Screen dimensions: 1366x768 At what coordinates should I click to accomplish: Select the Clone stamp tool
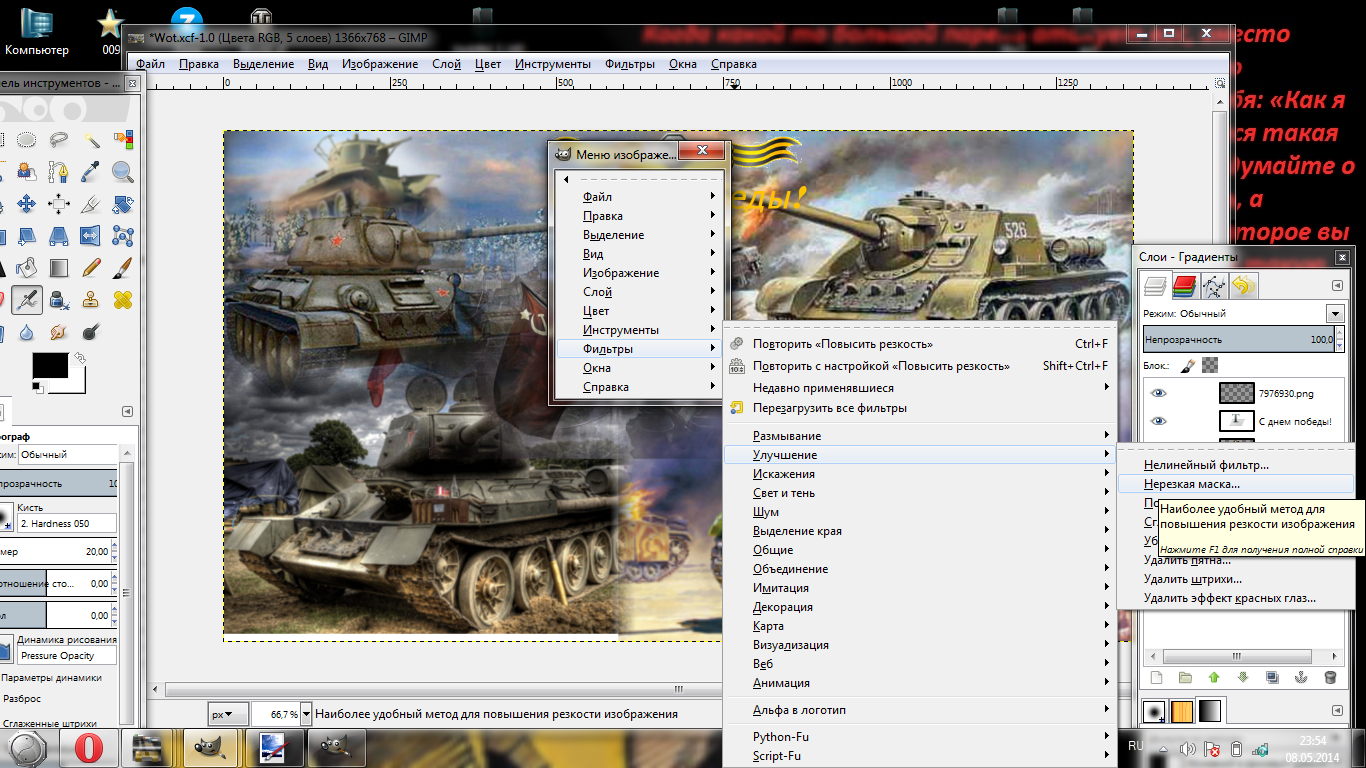[90, 299]
